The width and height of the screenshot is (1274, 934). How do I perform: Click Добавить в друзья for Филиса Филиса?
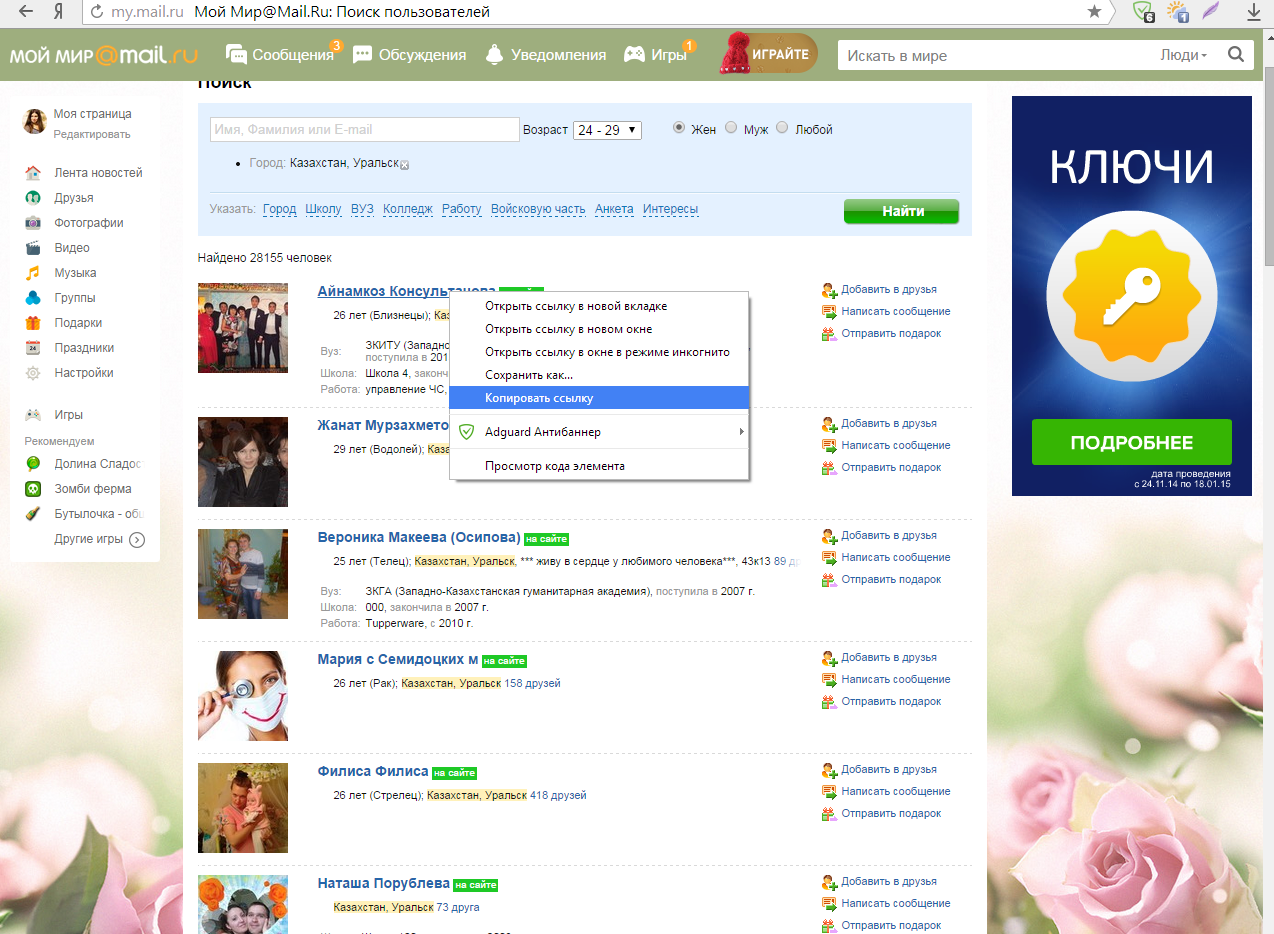point(888,770)
